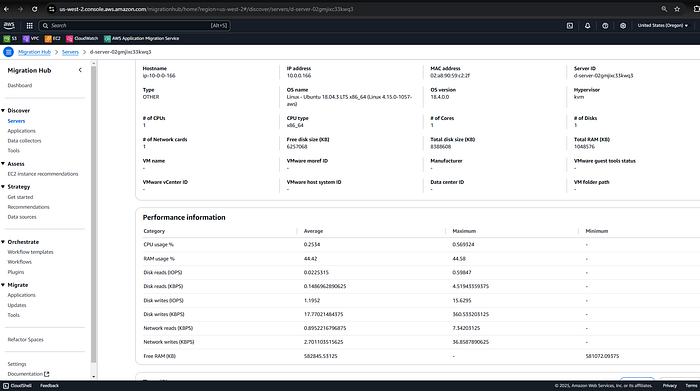This screenshot has width=700, height=391.
Task: Open CloudShell in the footer bar
Action: [x=17, y=386]
